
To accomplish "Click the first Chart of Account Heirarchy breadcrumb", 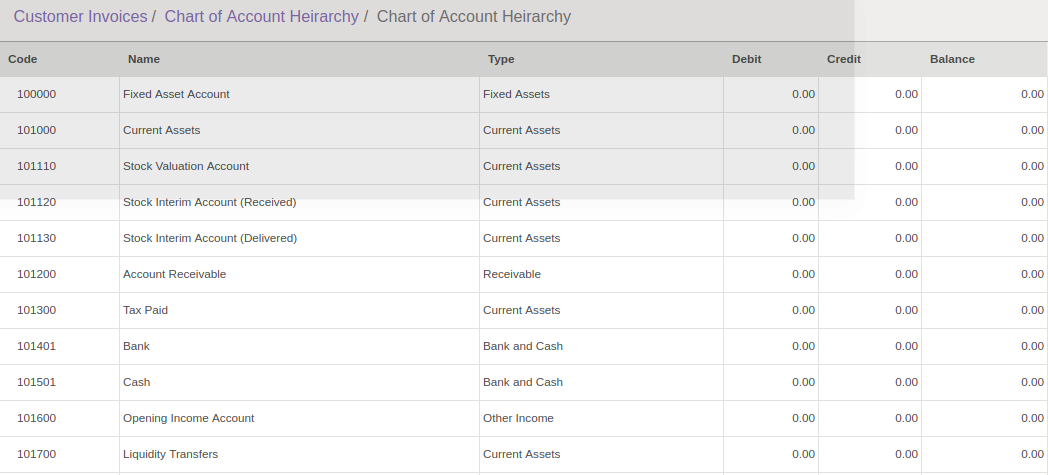I will [x=261, y=17].
